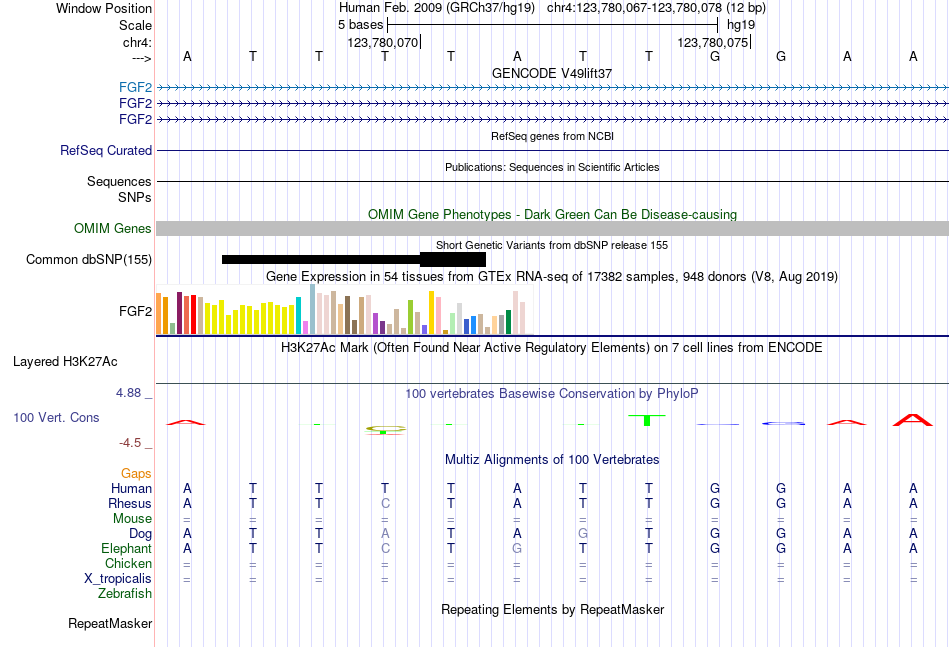
Task: Select the Human alignment row label
Action: click(131, 488)
